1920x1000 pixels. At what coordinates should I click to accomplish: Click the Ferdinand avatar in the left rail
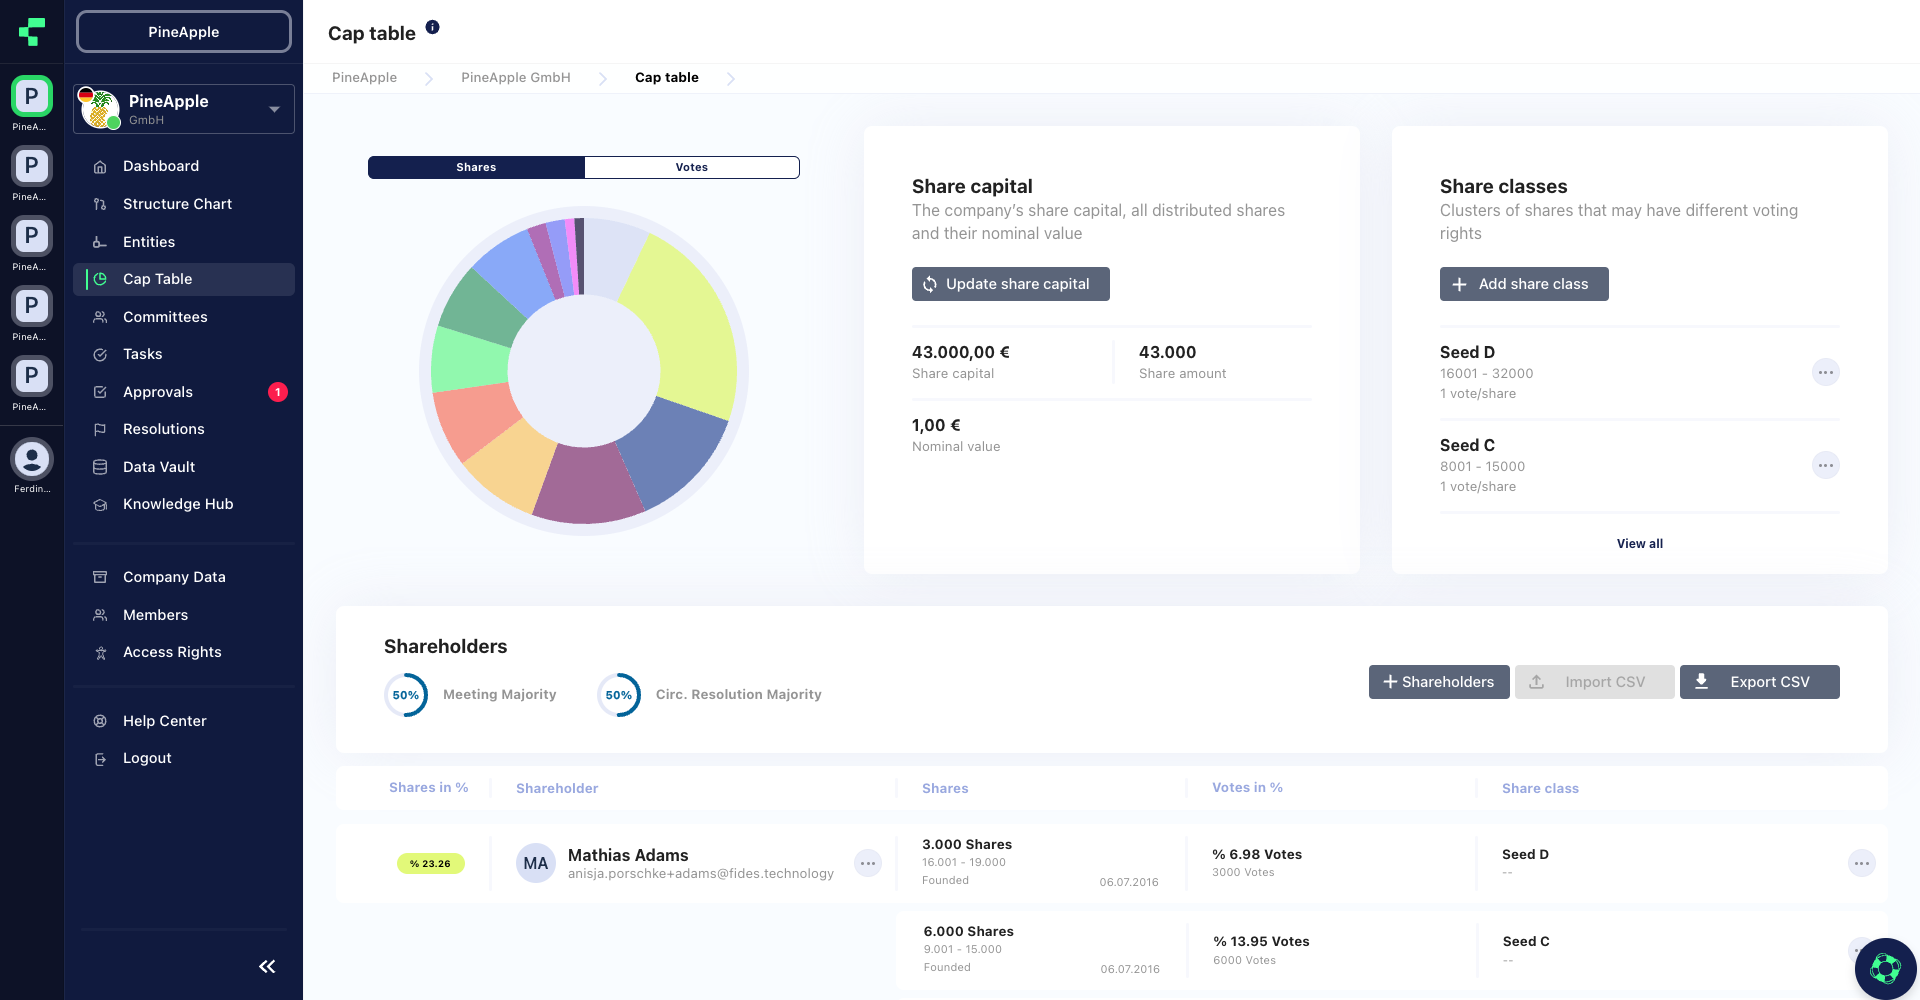pyautogui.click(x=31, y=459)
